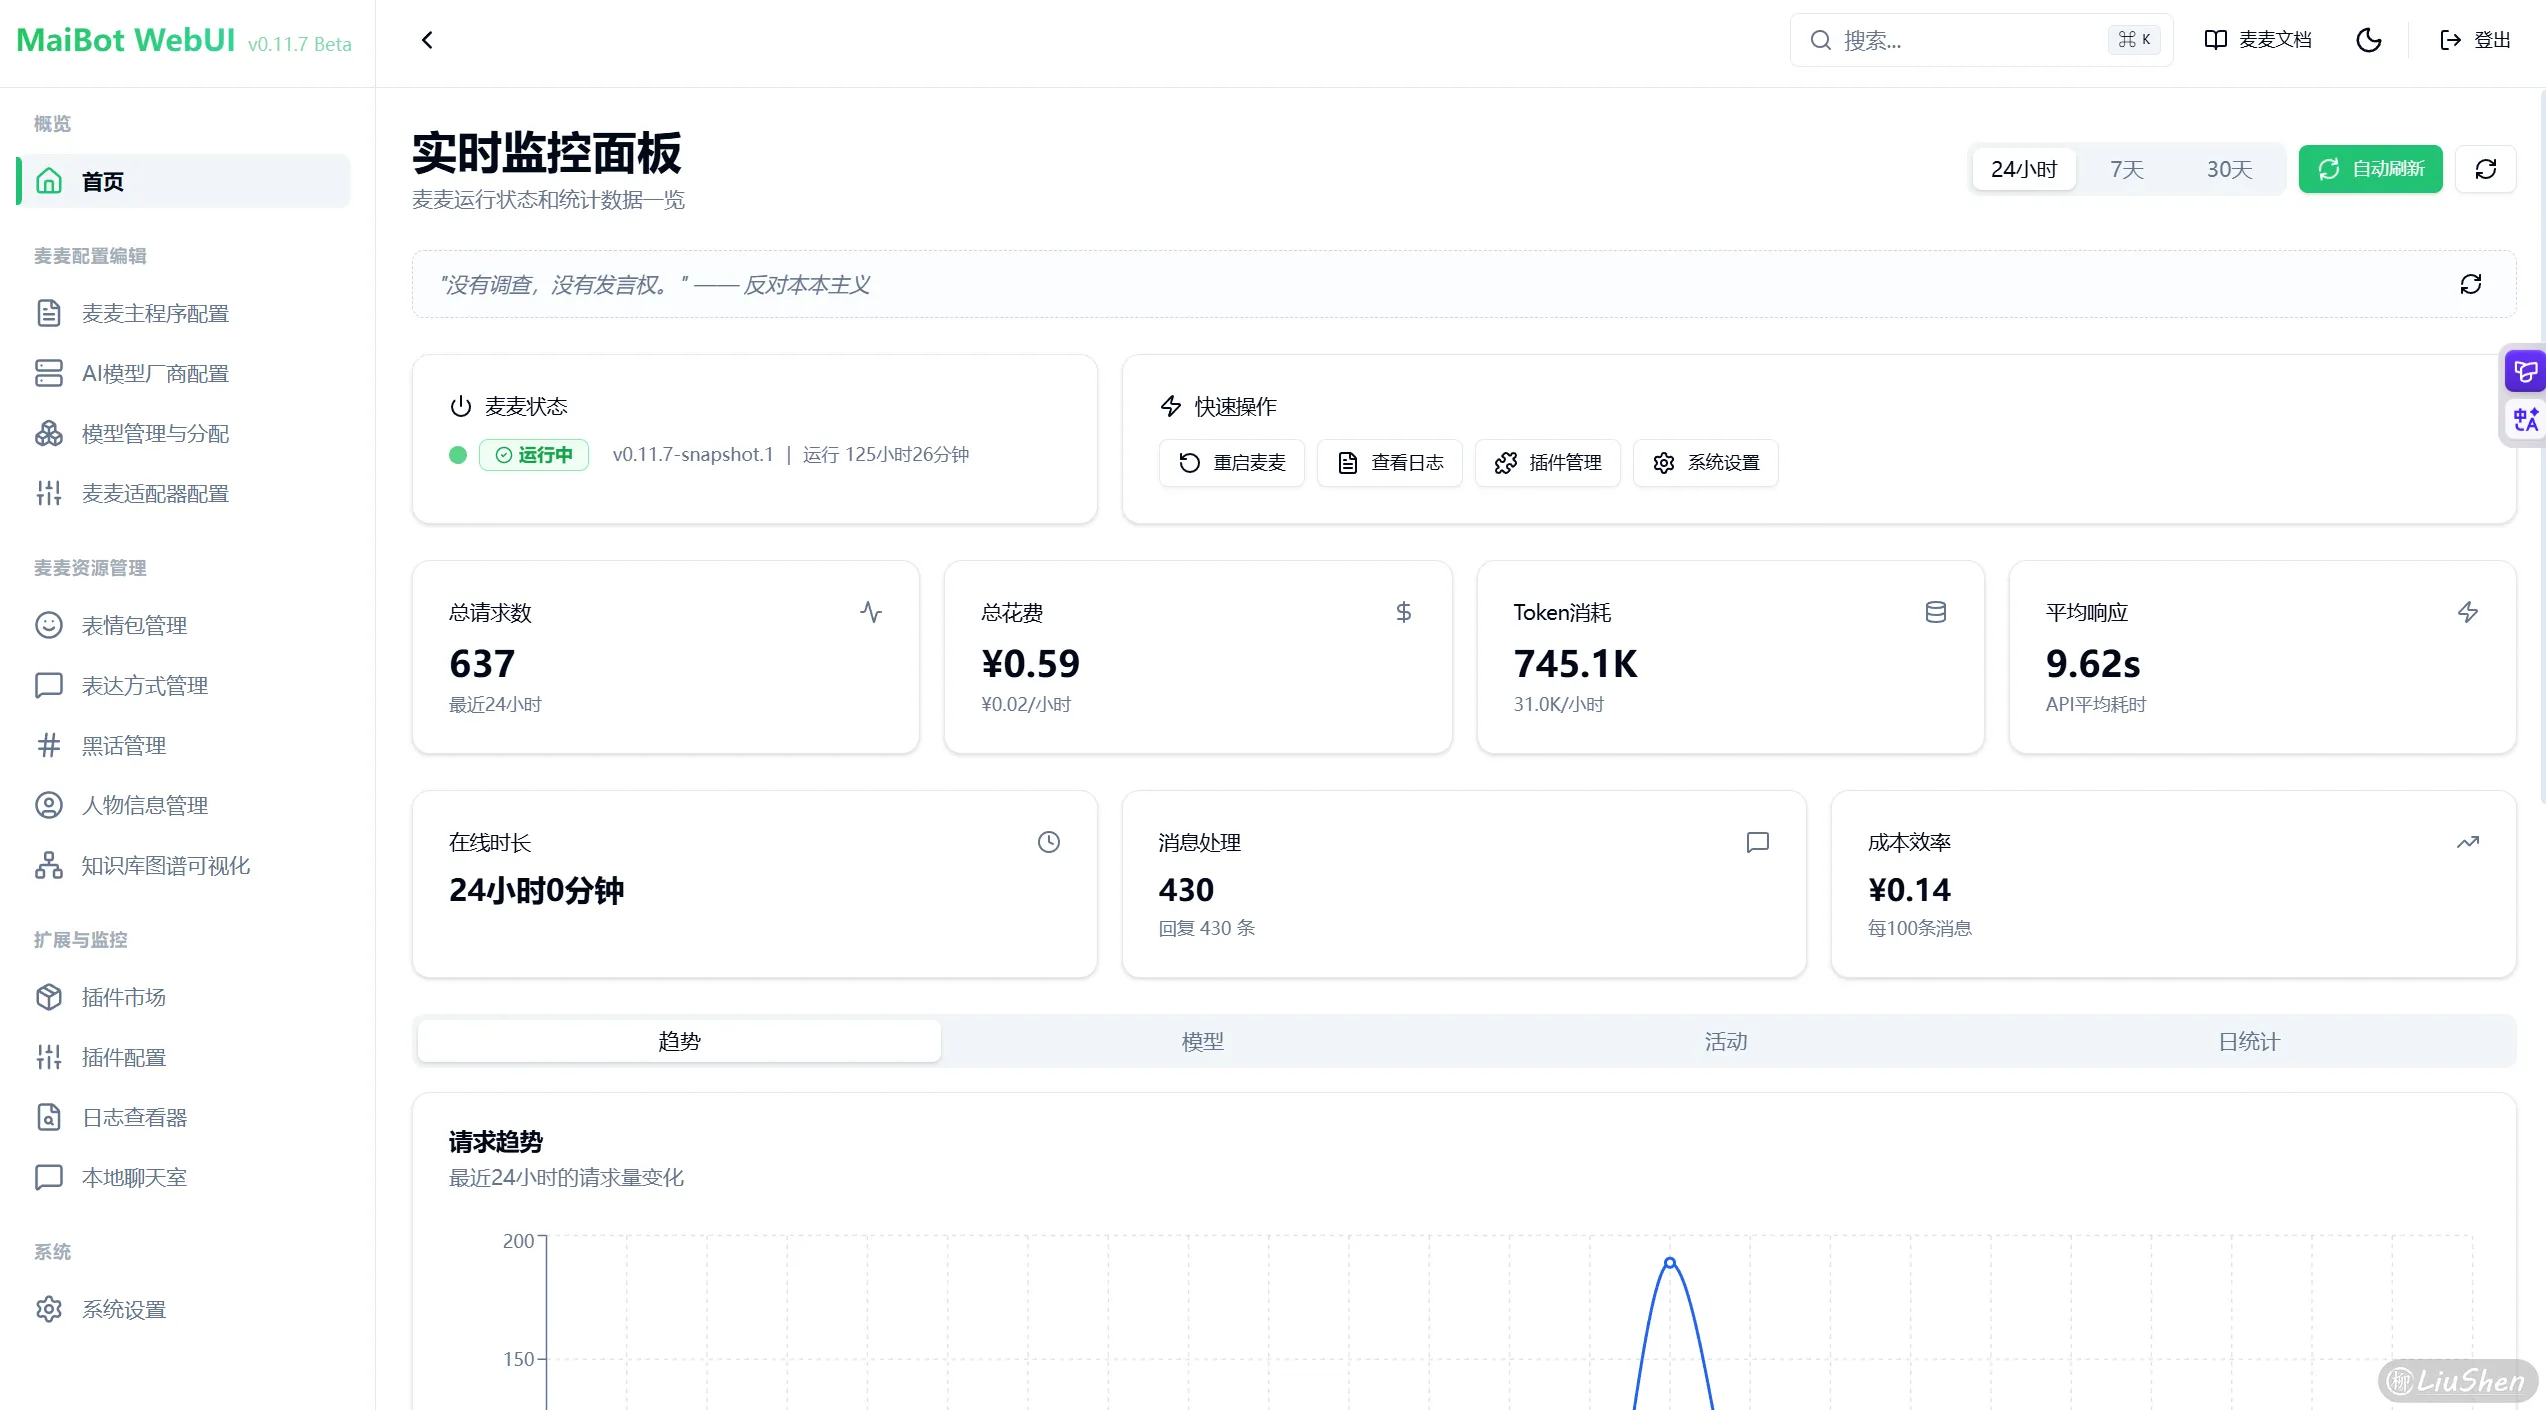Click the 重启麦麦 button
The height and width of the screenshot is (1410, 2546).
[1231, 463]
